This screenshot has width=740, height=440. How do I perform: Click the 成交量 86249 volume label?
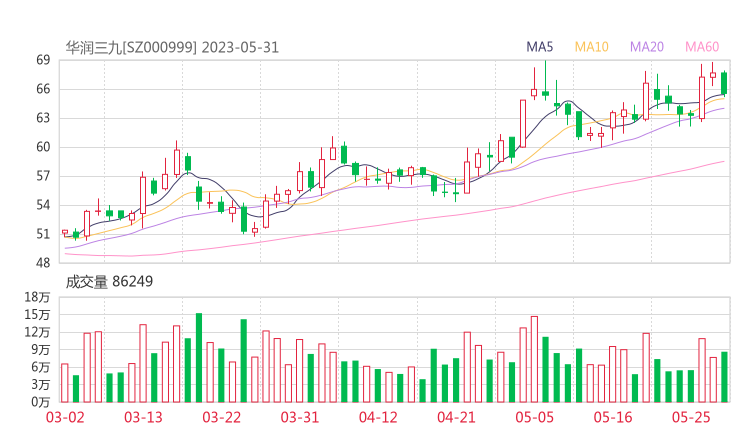pyautogui.click(x=109, y=282)
